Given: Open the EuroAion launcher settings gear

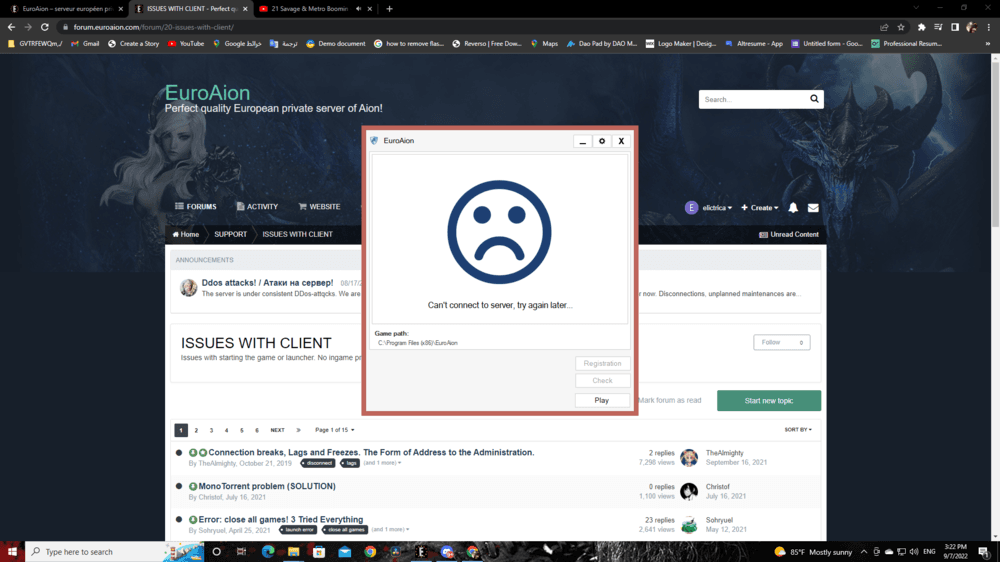Looking at the screenshot, I should pos(602,141).
